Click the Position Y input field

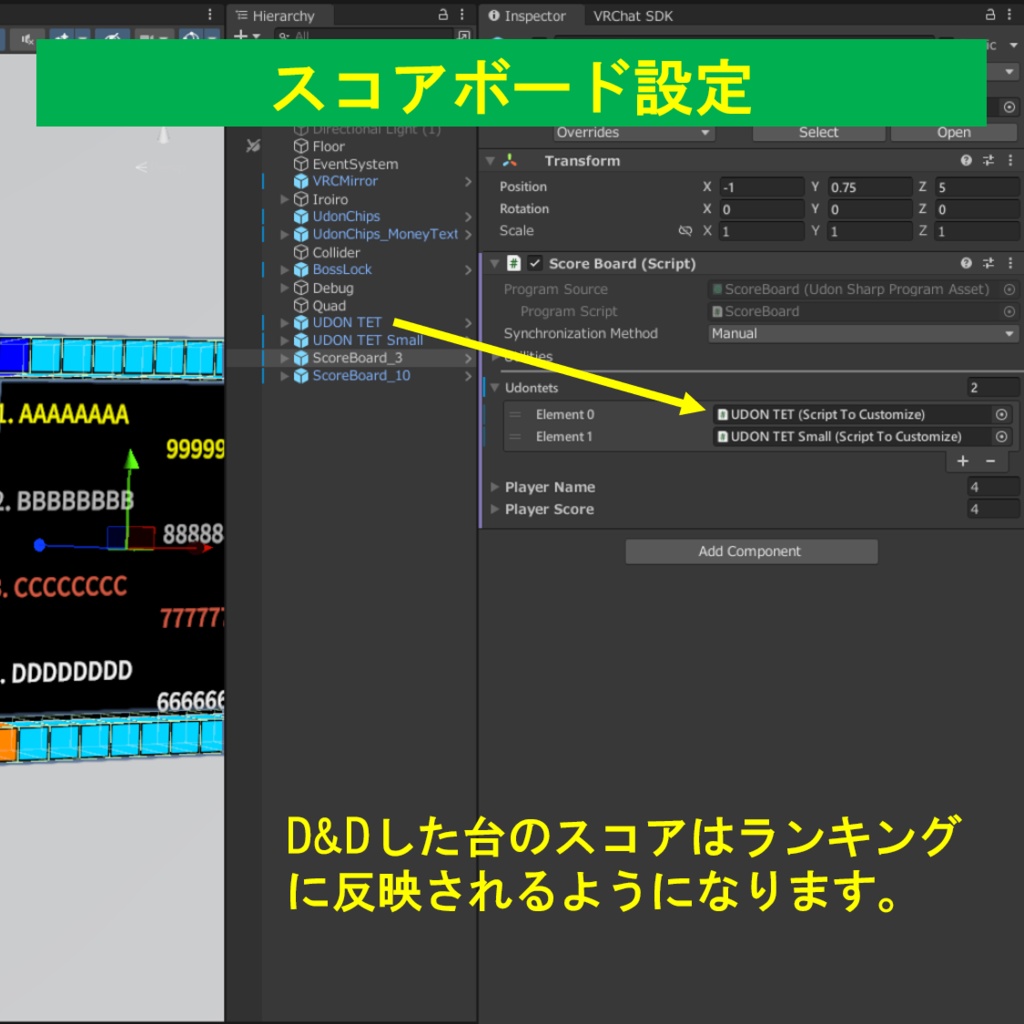tap(870, 187)
